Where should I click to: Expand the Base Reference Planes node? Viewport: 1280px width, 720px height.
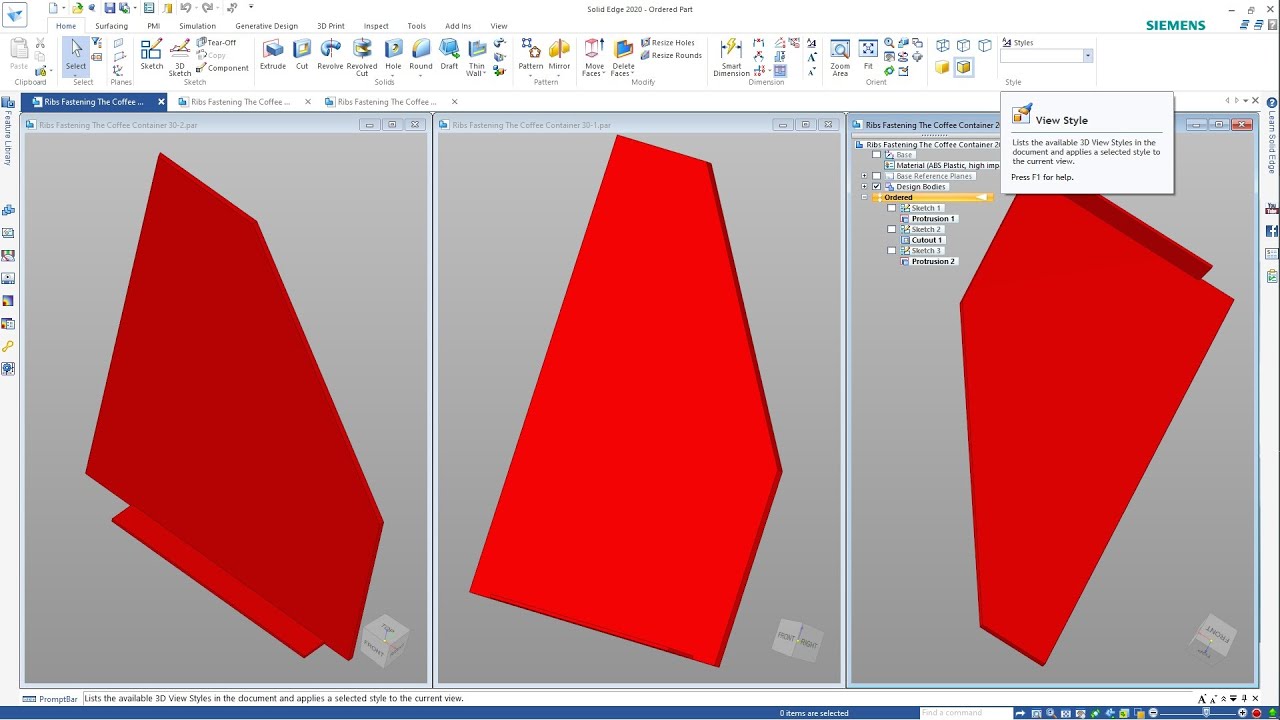[864, 176]
